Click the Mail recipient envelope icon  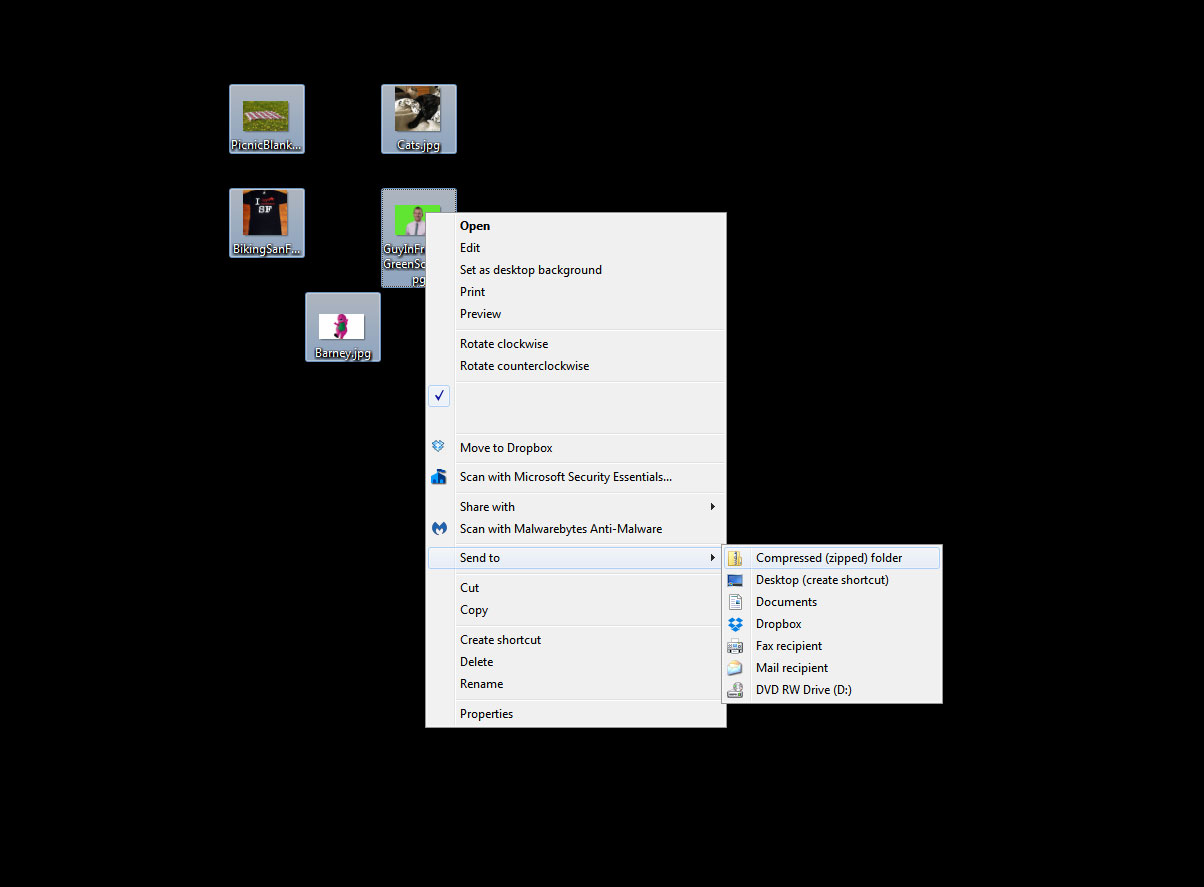[x=735, y=668]
